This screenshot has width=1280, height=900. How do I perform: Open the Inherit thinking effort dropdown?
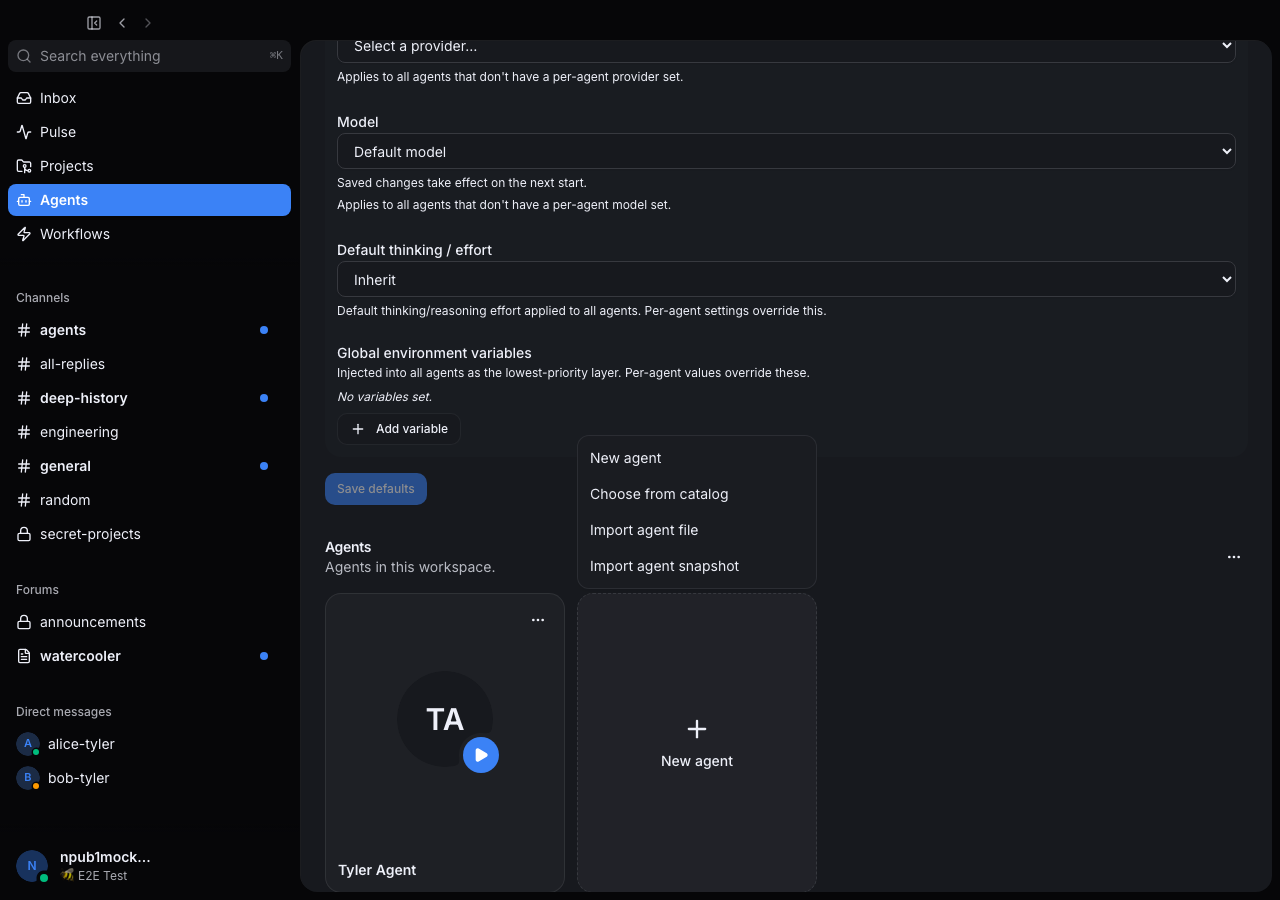(x=786, y=280)
